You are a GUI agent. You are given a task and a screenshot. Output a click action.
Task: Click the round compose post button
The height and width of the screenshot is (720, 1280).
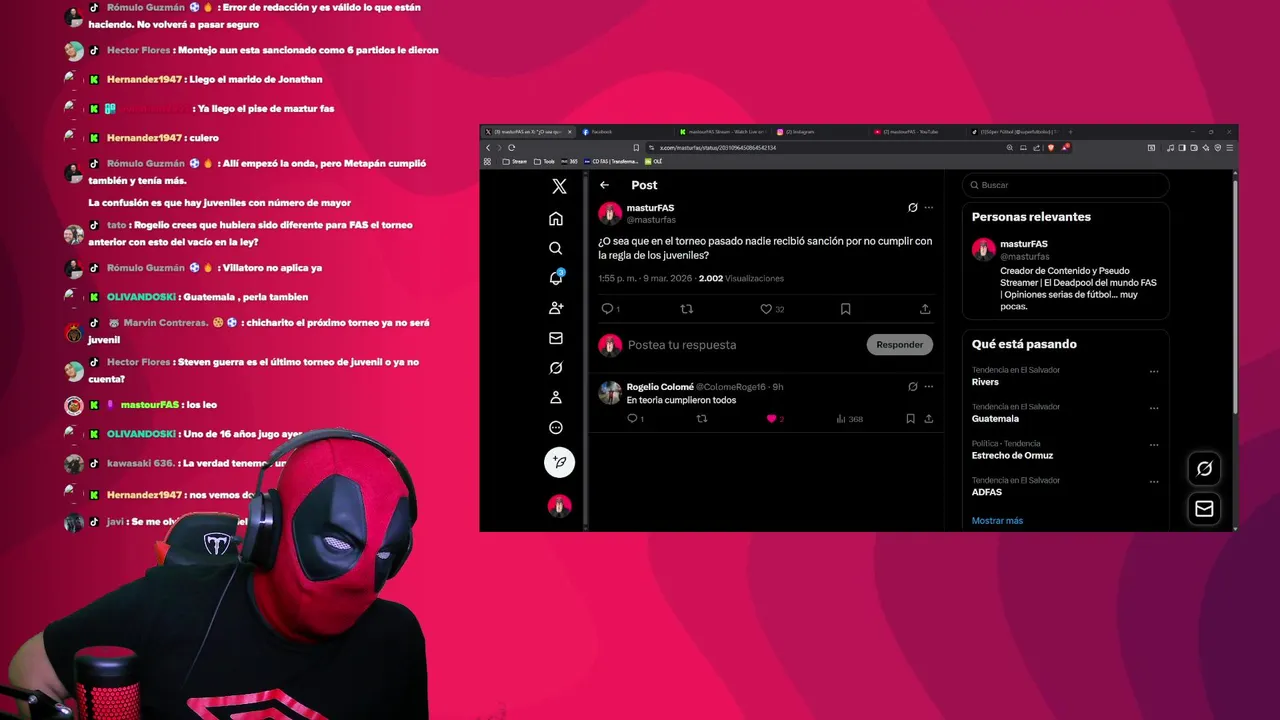click(559, 462)
